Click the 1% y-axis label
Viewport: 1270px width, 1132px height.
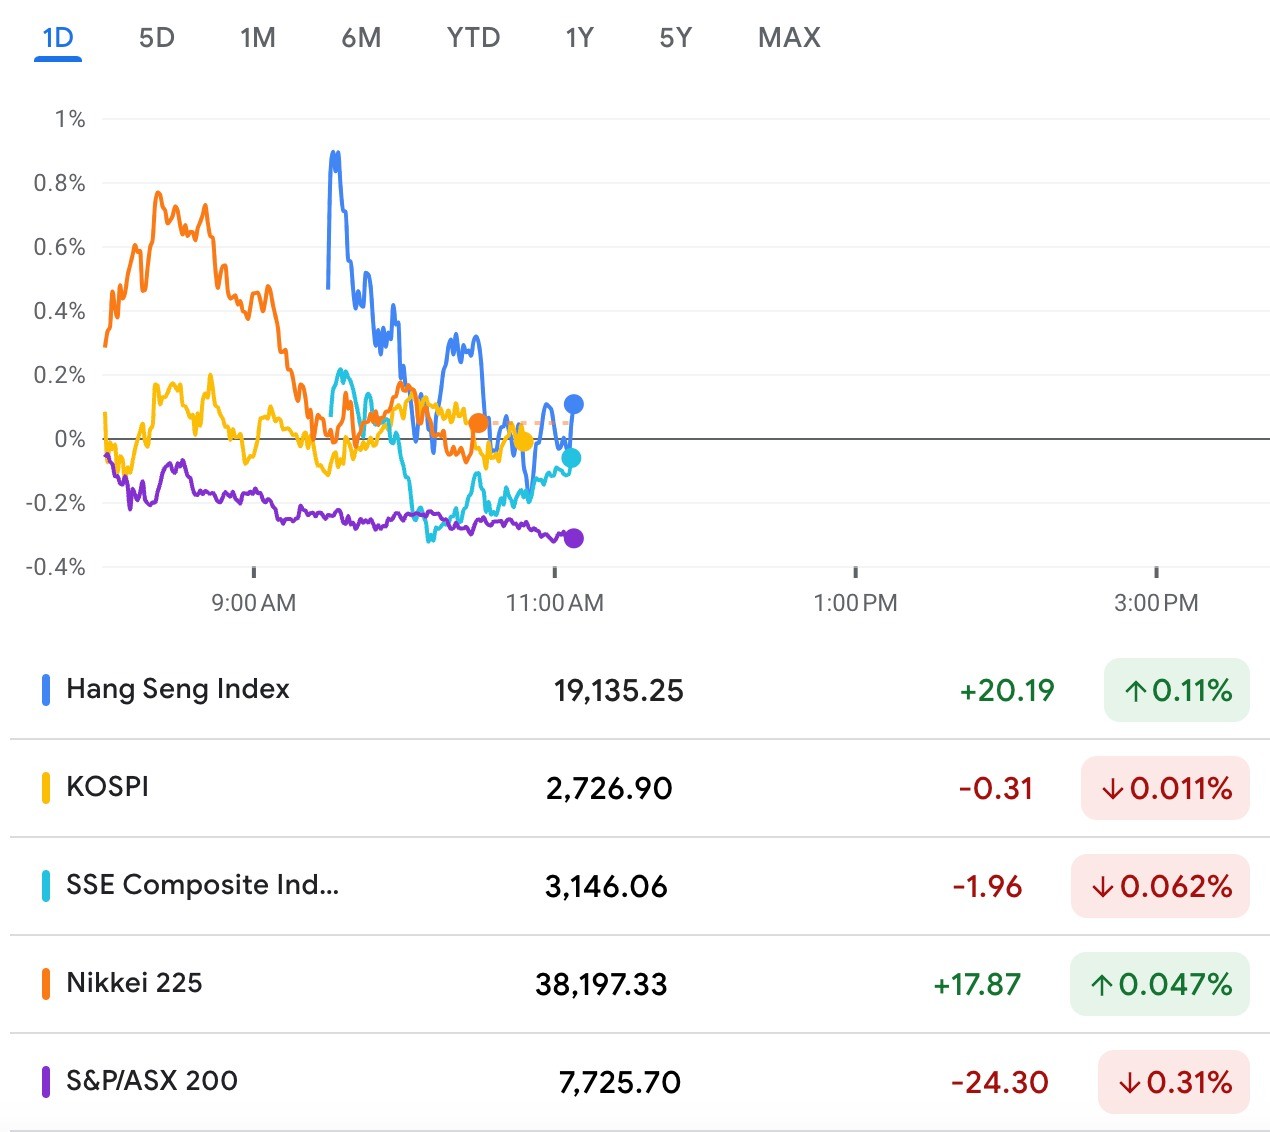(x=70, y=119)
